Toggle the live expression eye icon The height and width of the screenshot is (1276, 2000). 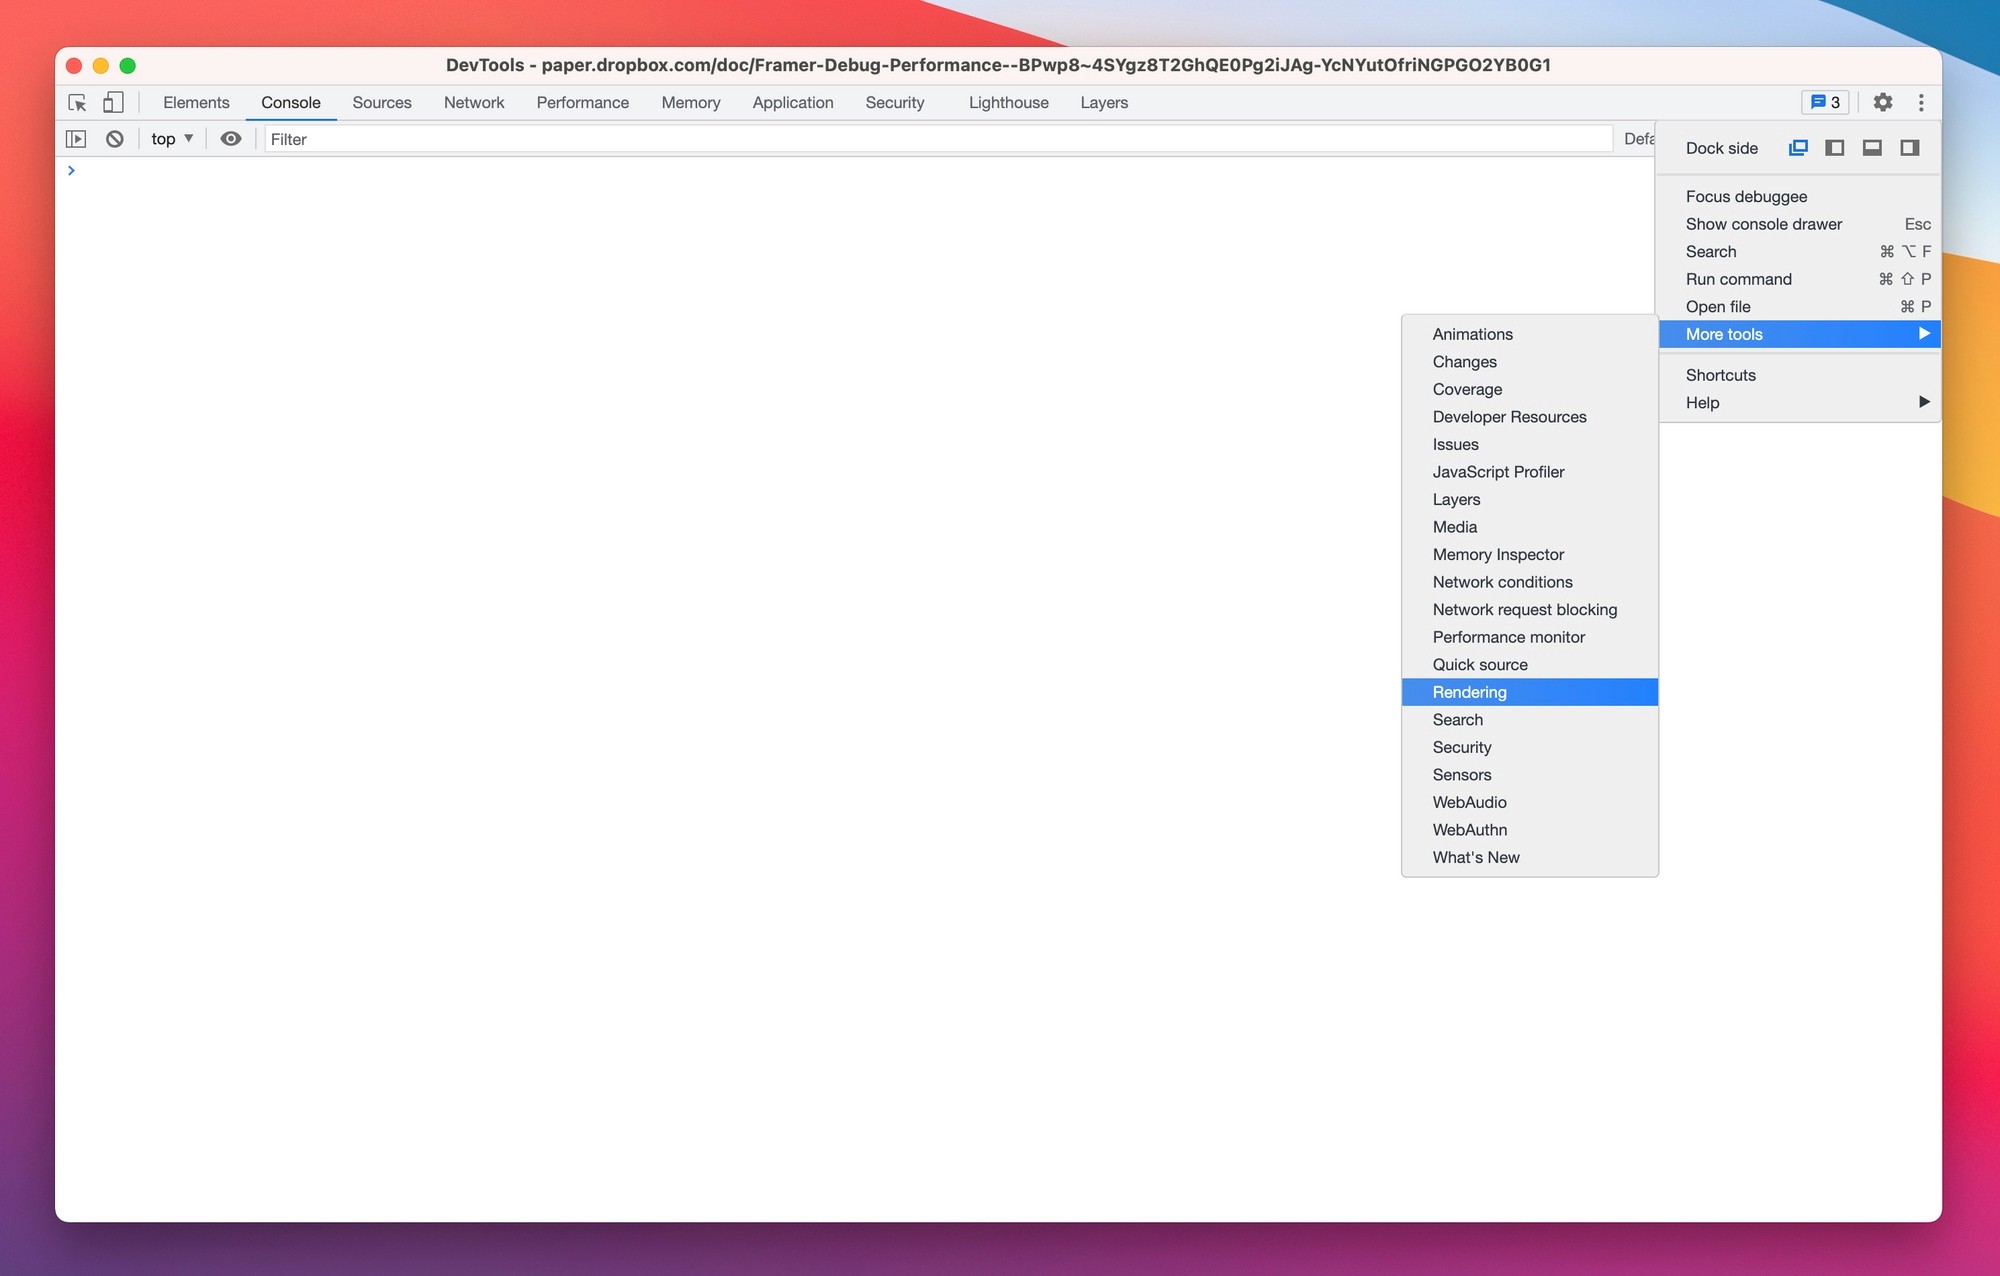(231, 139)
